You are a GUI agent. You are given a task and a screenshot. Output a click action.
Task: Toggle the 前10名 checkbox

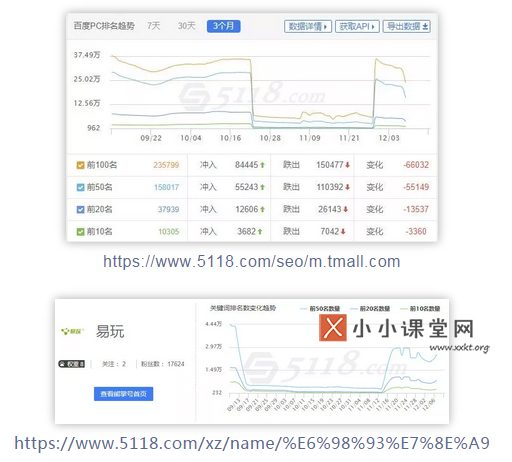click(x=80, y=232)
